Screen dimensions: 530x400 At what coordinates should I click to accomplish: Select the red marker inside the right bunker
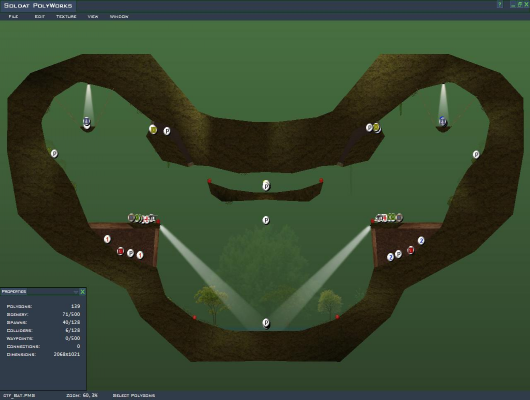[x=411, y=250]
